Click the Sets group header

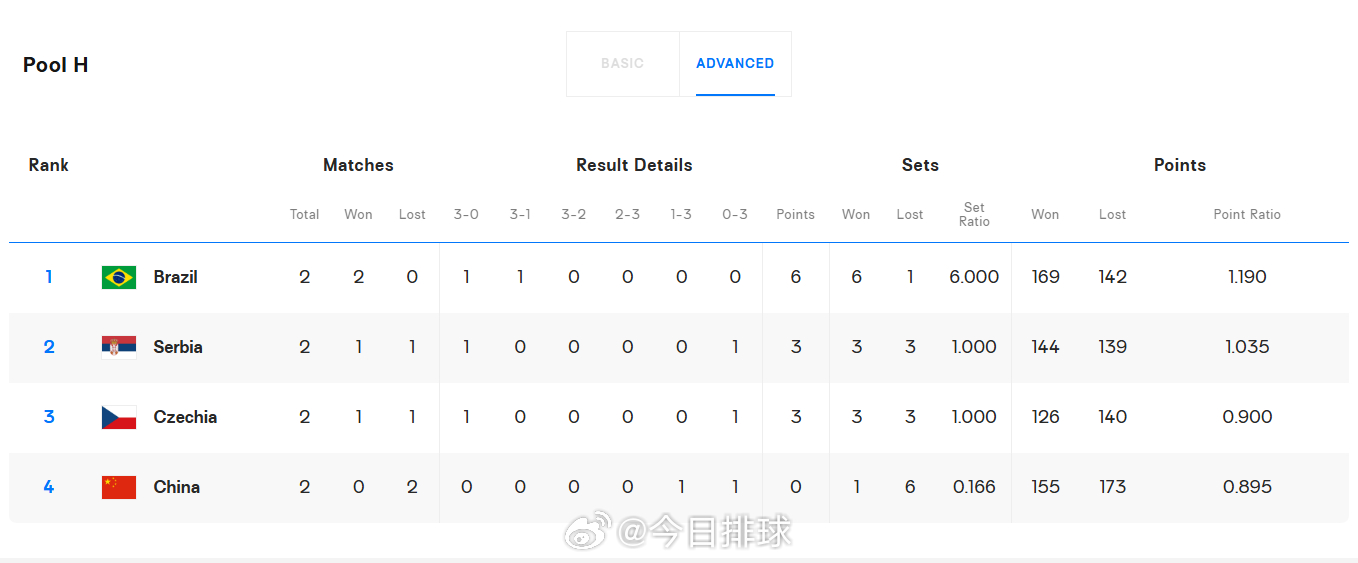pyautogui.click(x=920, y=165)
